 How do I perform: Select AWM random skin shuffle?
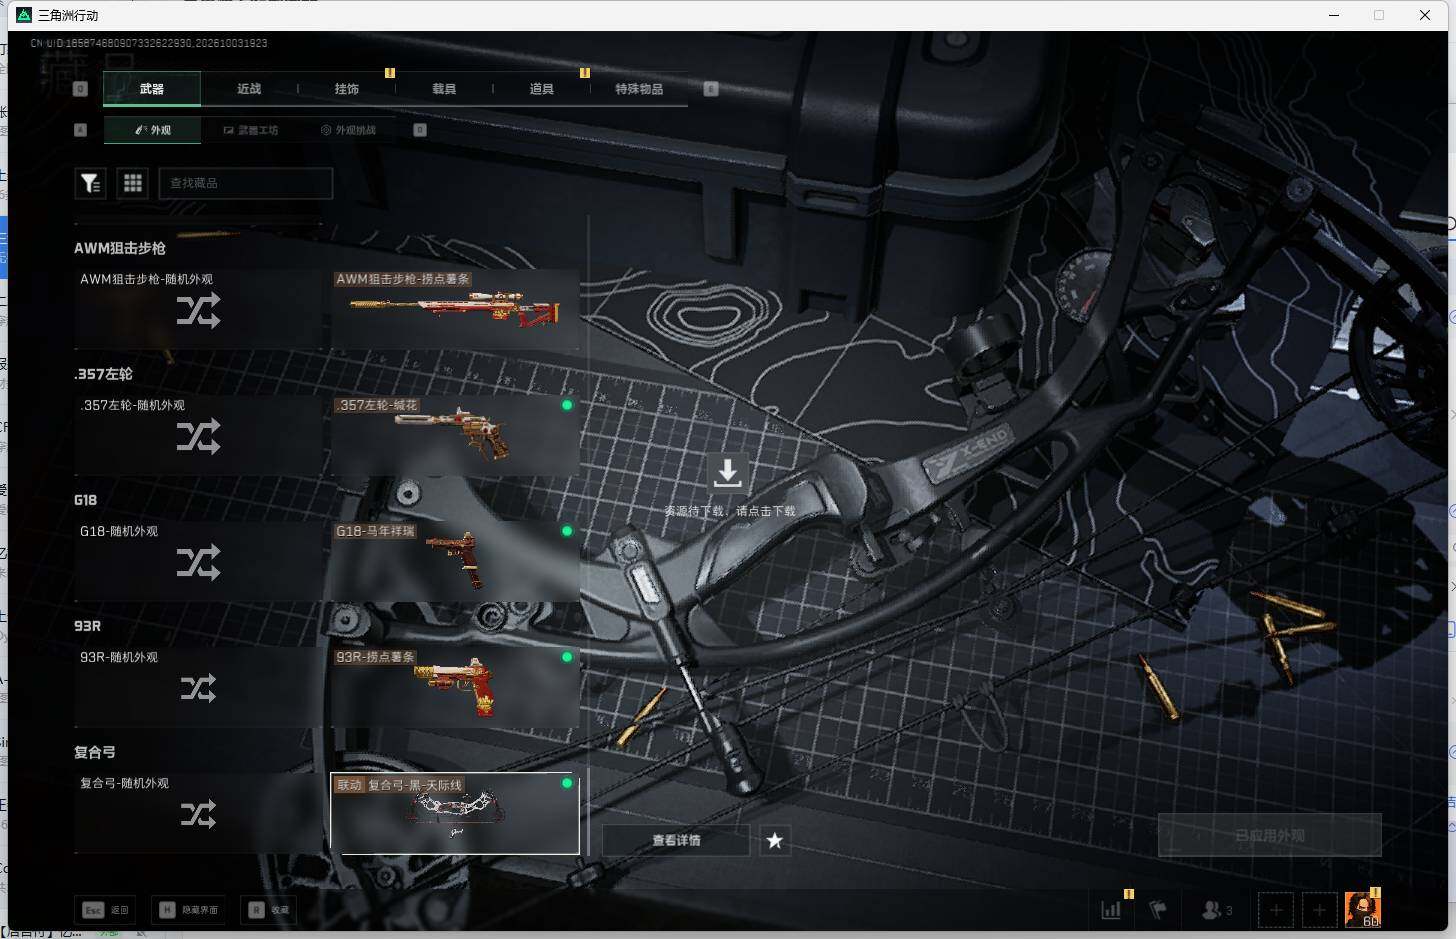(x=198, y=309)
